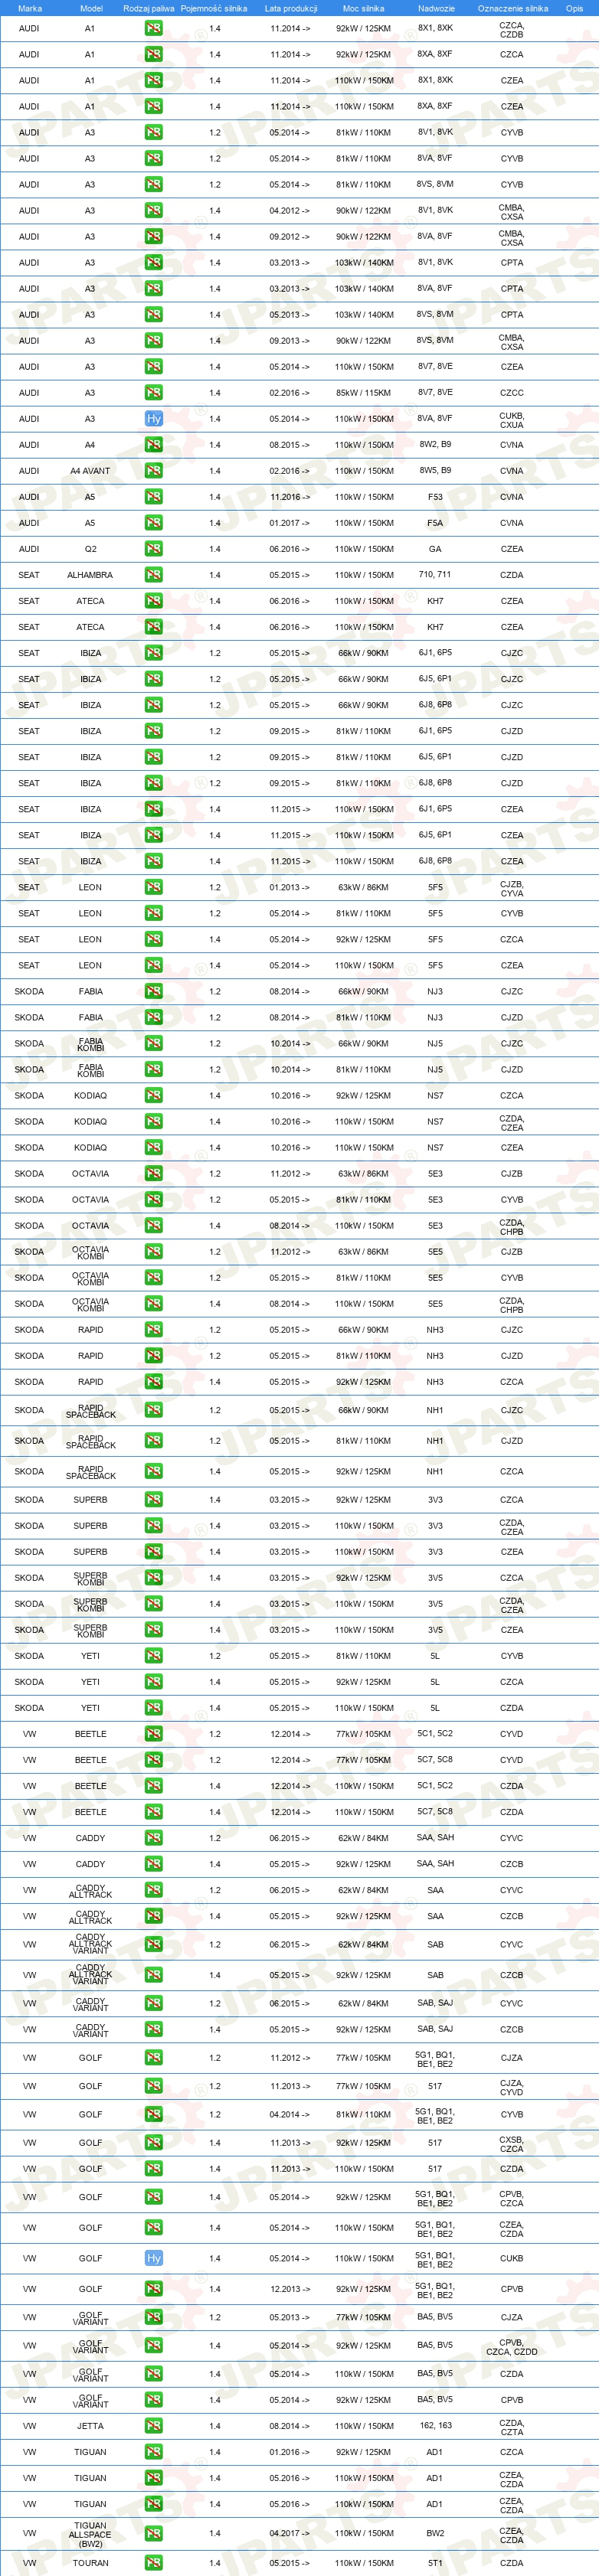
Task: Click the Pojemność silnika column header
Action: [x=214, y=8]
